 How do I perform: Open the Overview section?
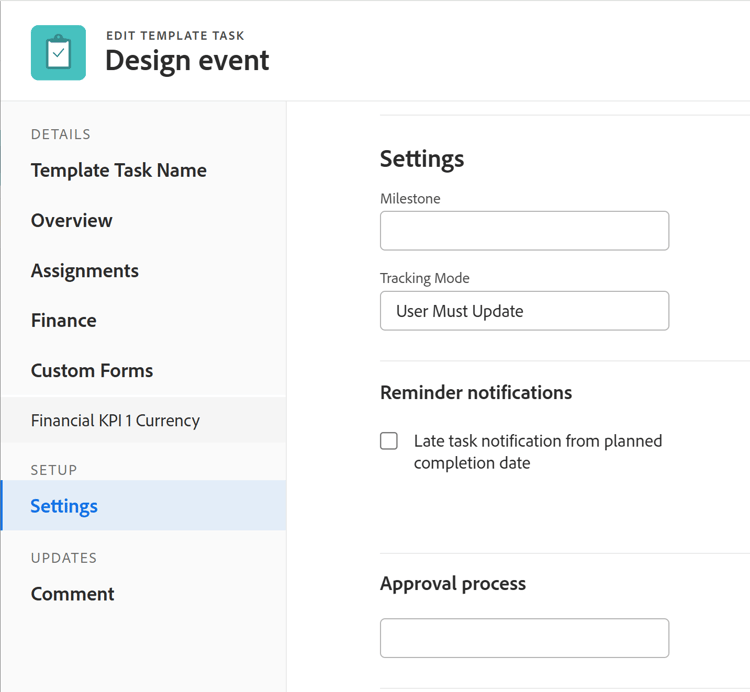pyautogui.click(x=72, y=220)
